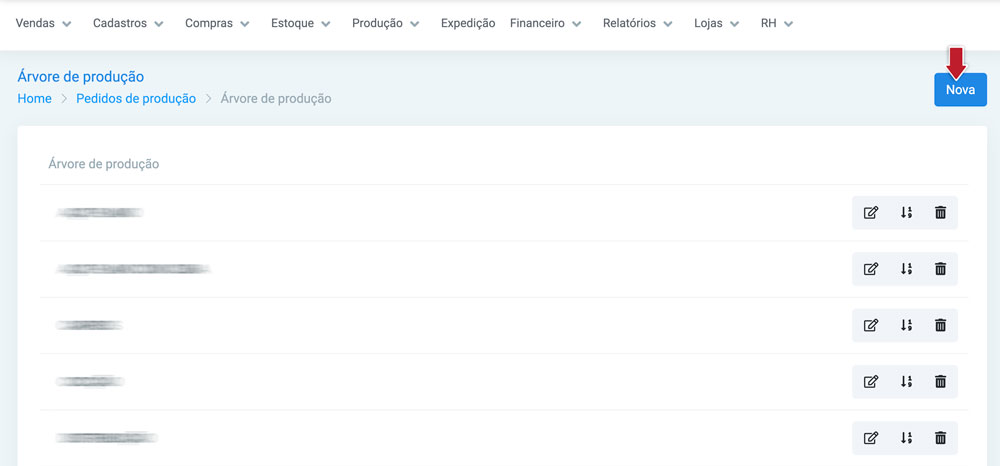Click the blue Nova button

click(960, 90)
